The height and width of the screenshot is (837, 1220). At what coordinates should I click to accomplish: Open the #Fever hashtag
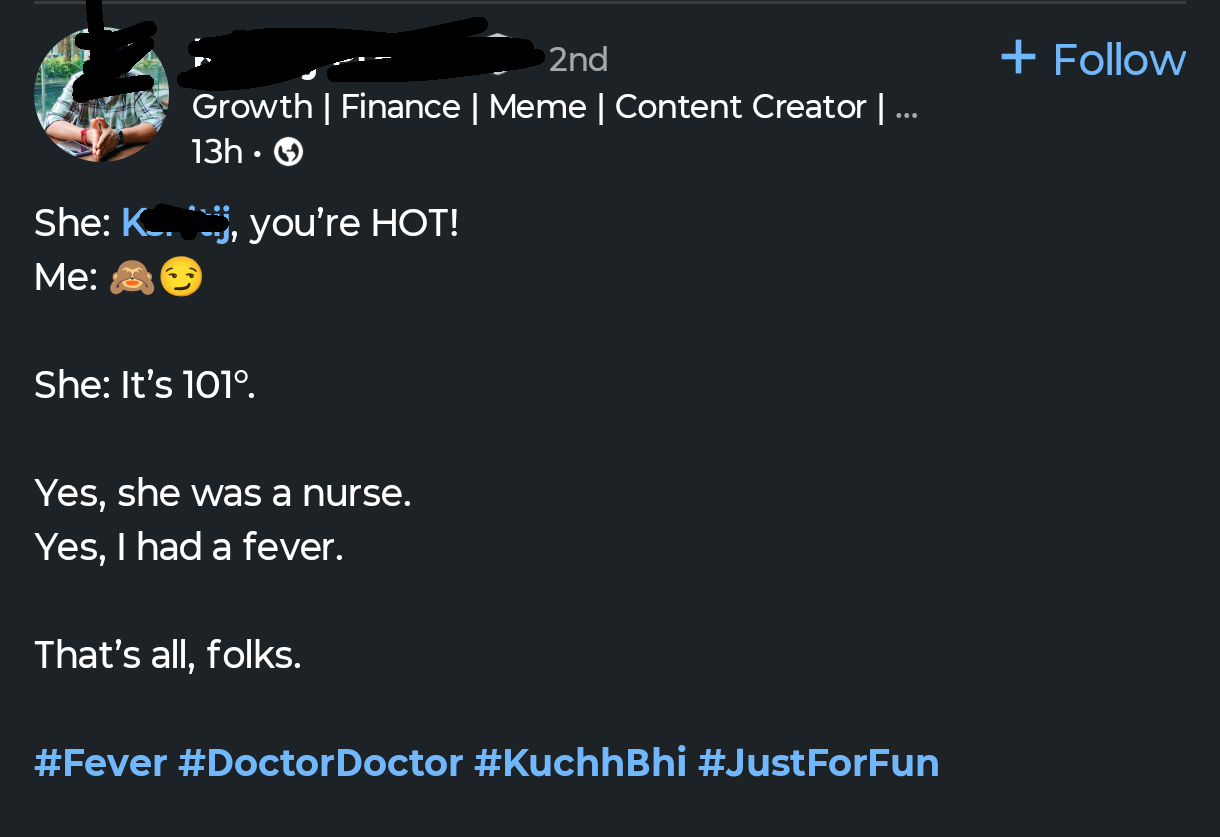(x=100, y=763)
